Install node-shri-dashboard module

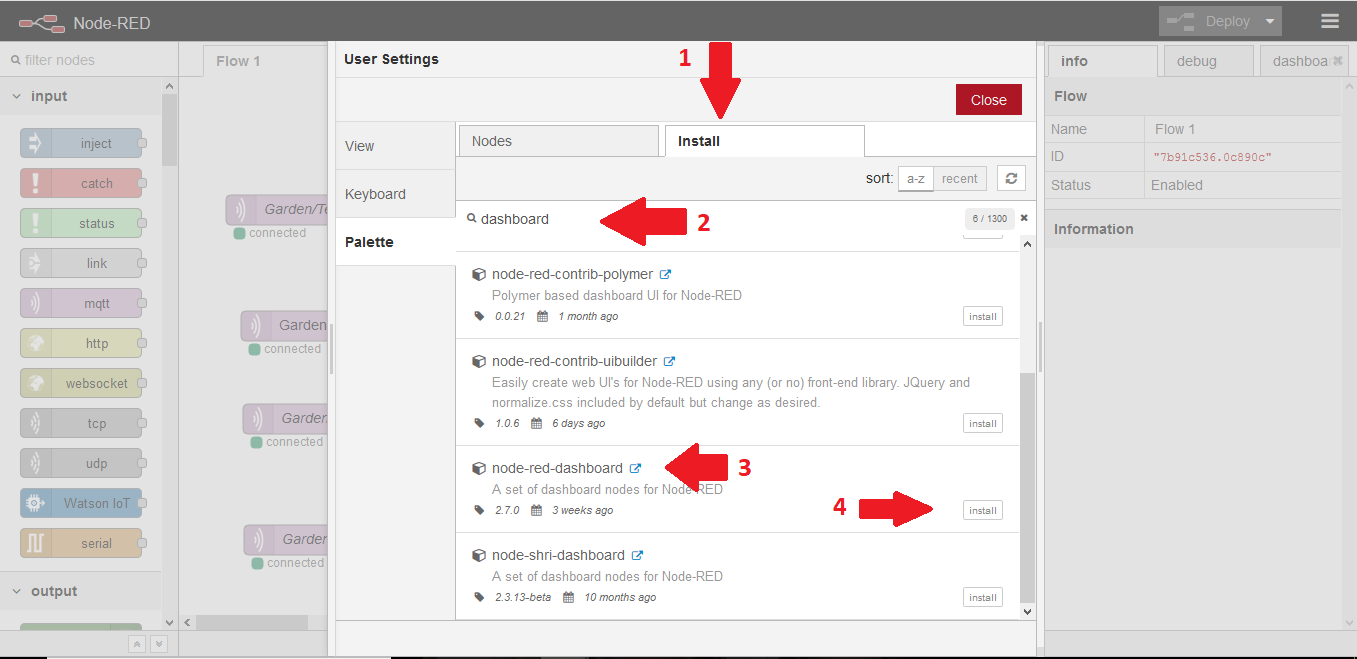[x=982, y=597]
